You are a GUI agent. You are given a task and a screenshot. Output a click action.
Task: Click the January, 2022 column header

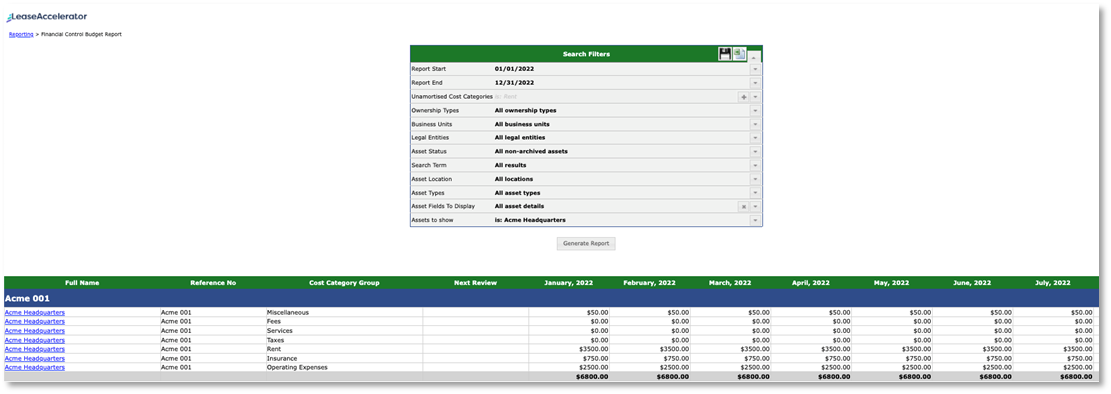click(568, 283)
